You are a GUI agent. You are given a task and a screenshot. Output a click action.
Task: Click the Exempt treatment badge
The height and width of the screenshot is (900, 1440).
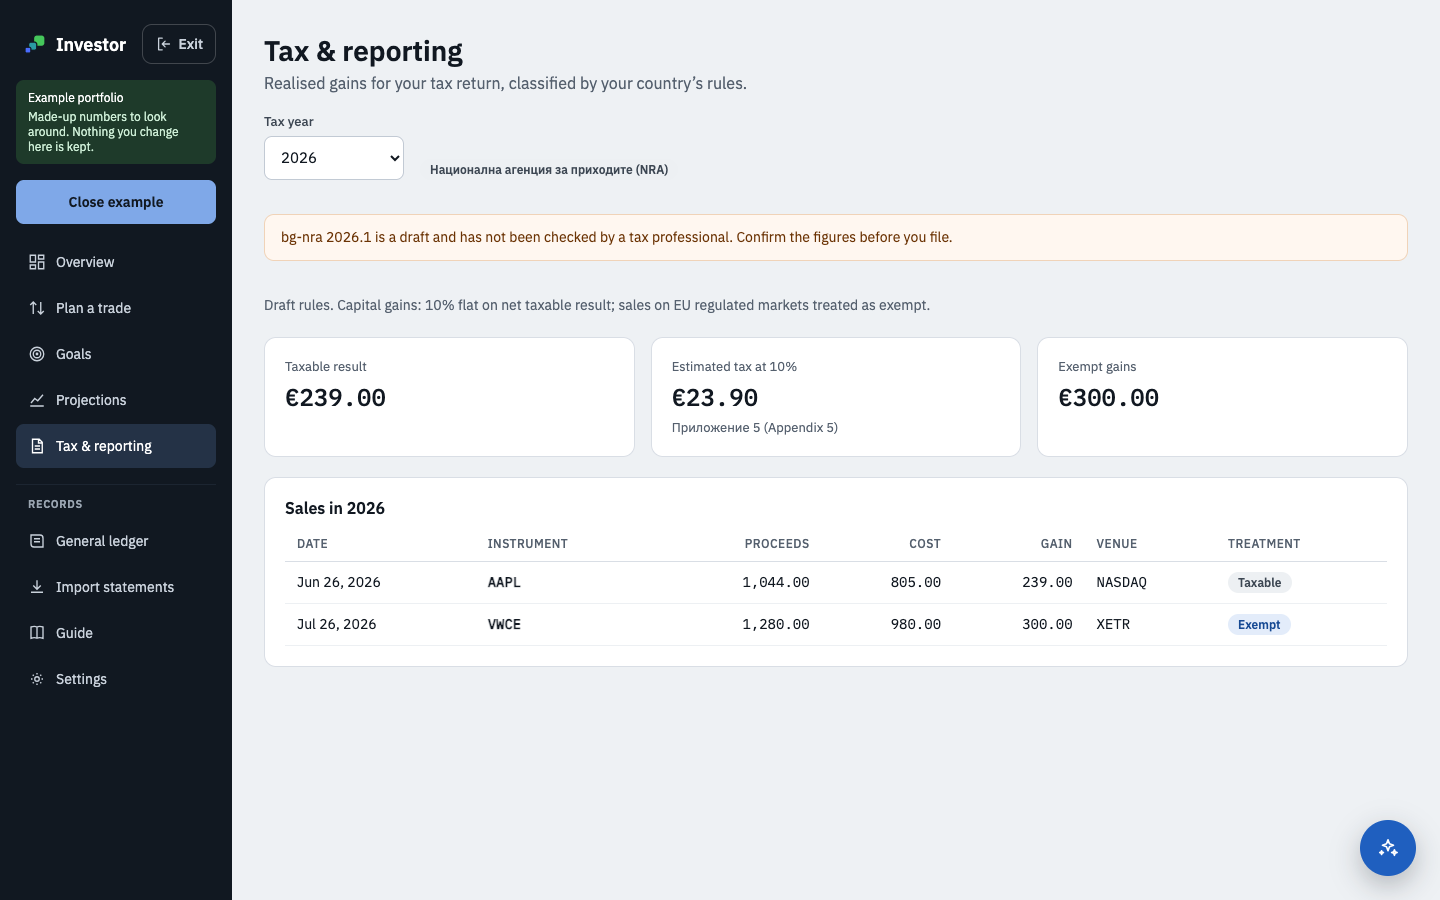[1259, 625]
